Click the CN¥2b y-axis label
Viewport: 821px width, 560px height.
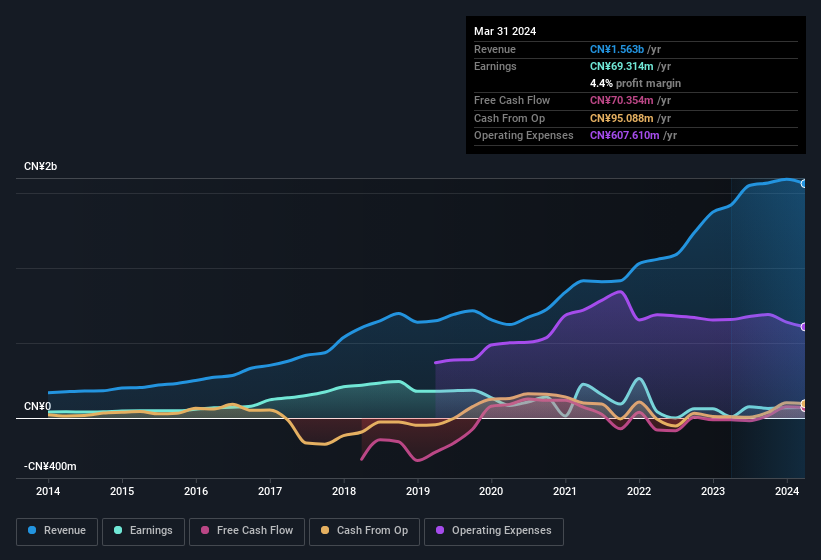[40, 166]
